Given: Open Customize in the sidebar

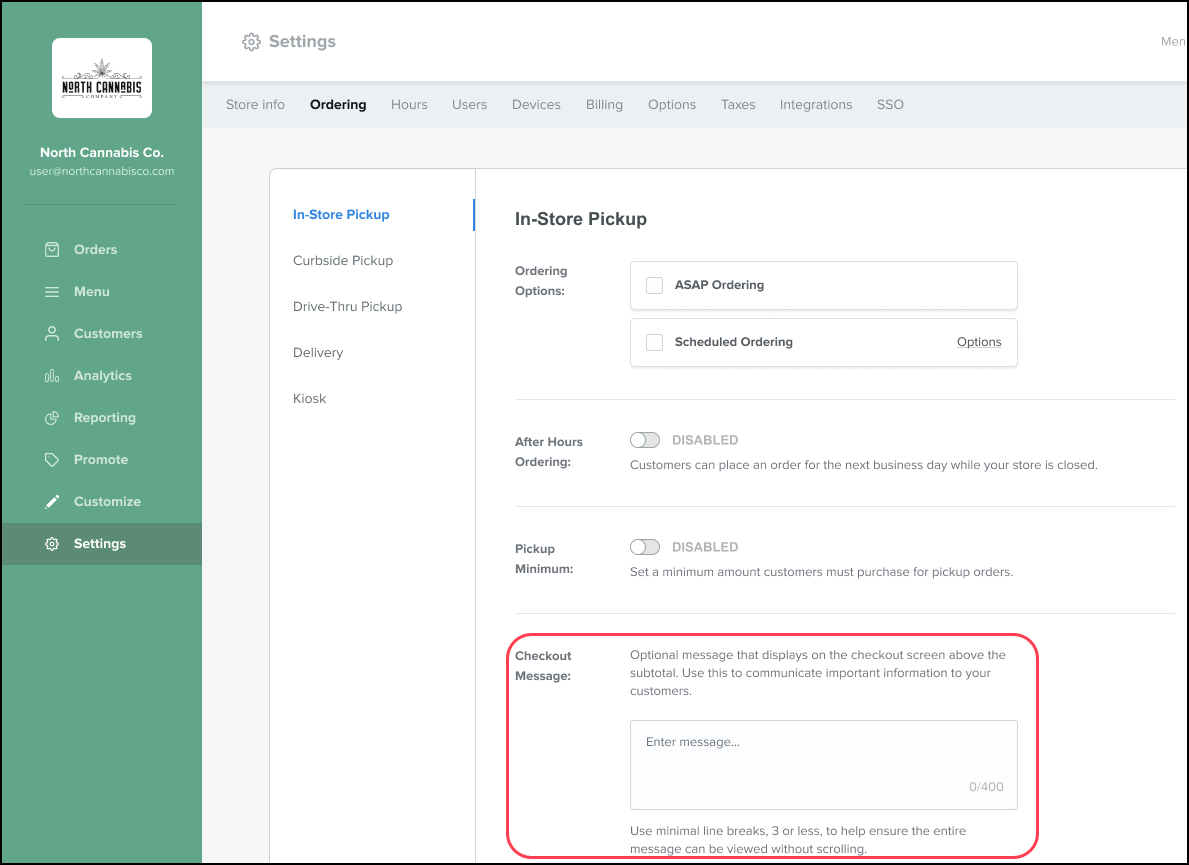Looking at the screenshot, I should 107,502.
